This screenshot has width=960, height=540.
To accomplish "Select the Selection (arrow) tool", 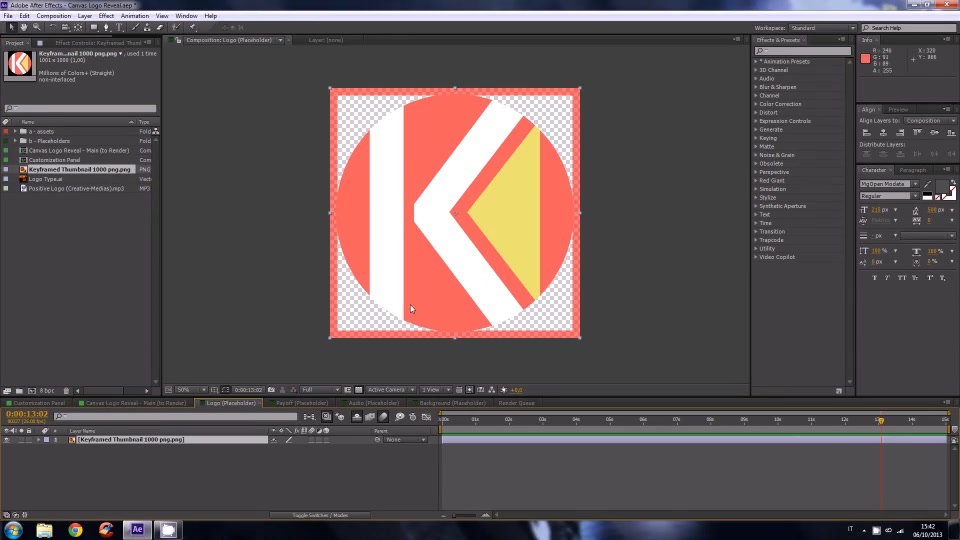I will pos(11,28).
